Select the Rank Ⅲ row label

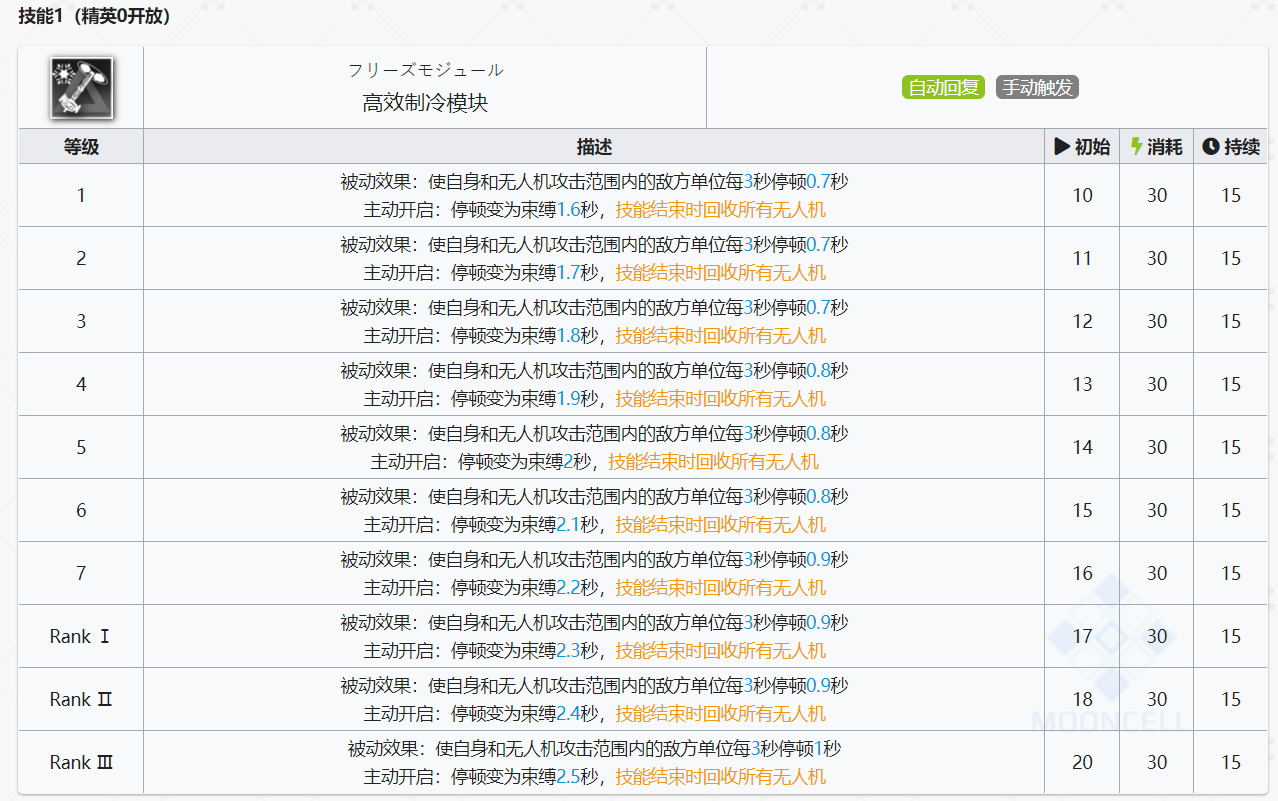point(81,763)
